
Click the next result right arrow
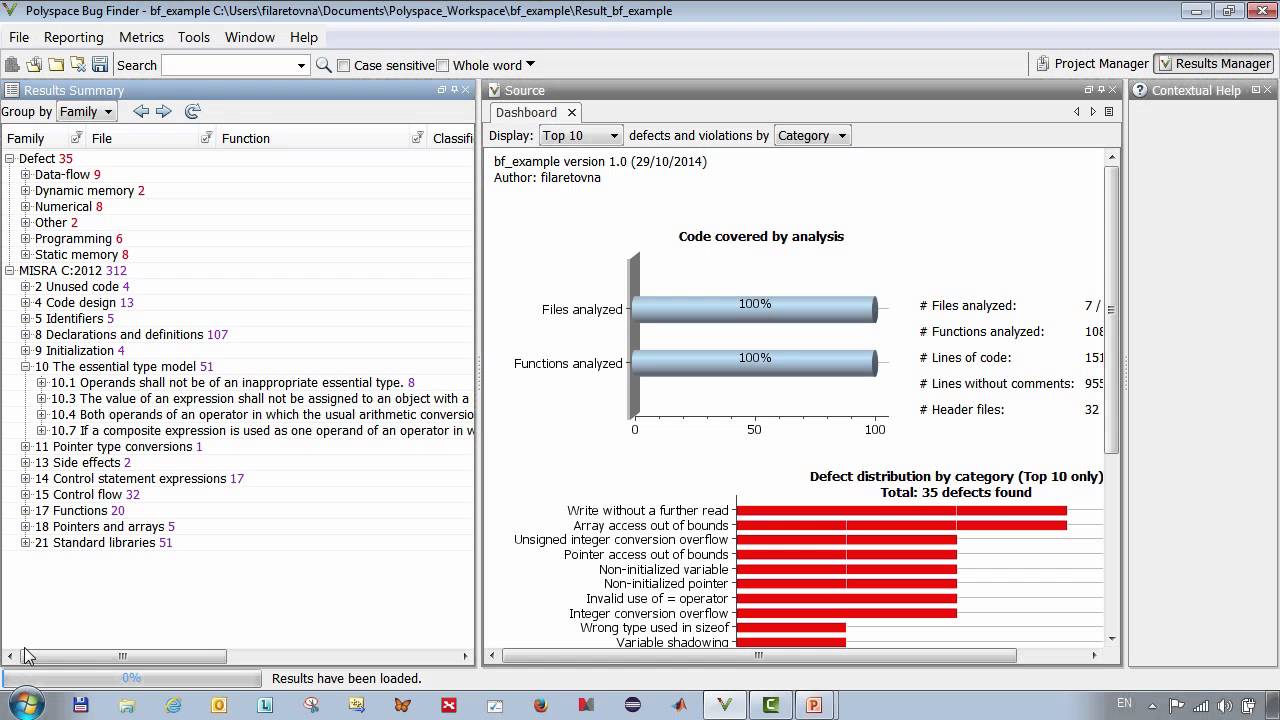tap(164, 112)
